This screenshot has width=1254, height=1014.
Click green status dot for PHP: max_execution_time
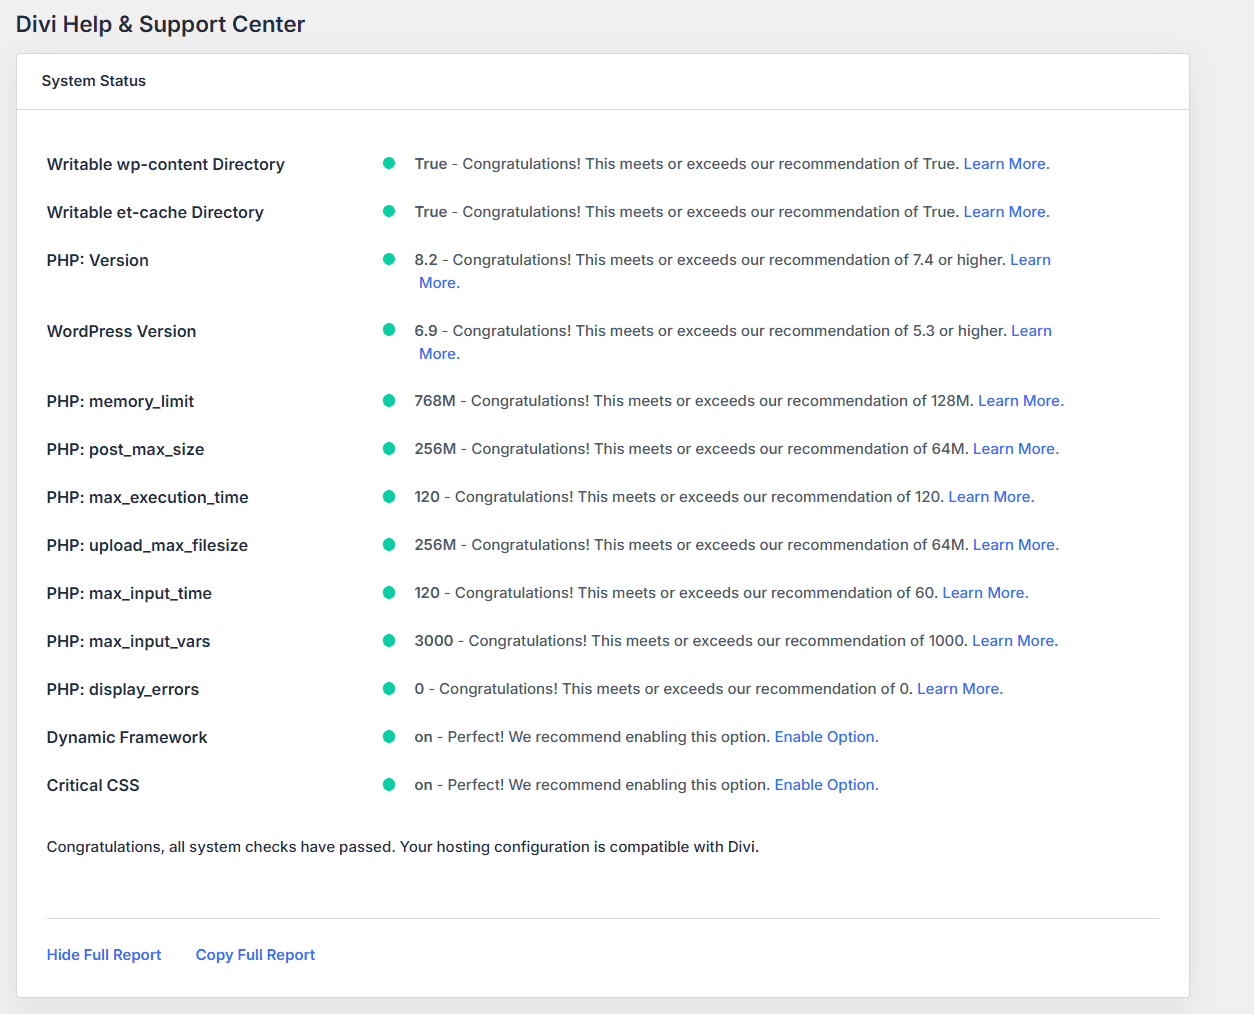point(389,496)
